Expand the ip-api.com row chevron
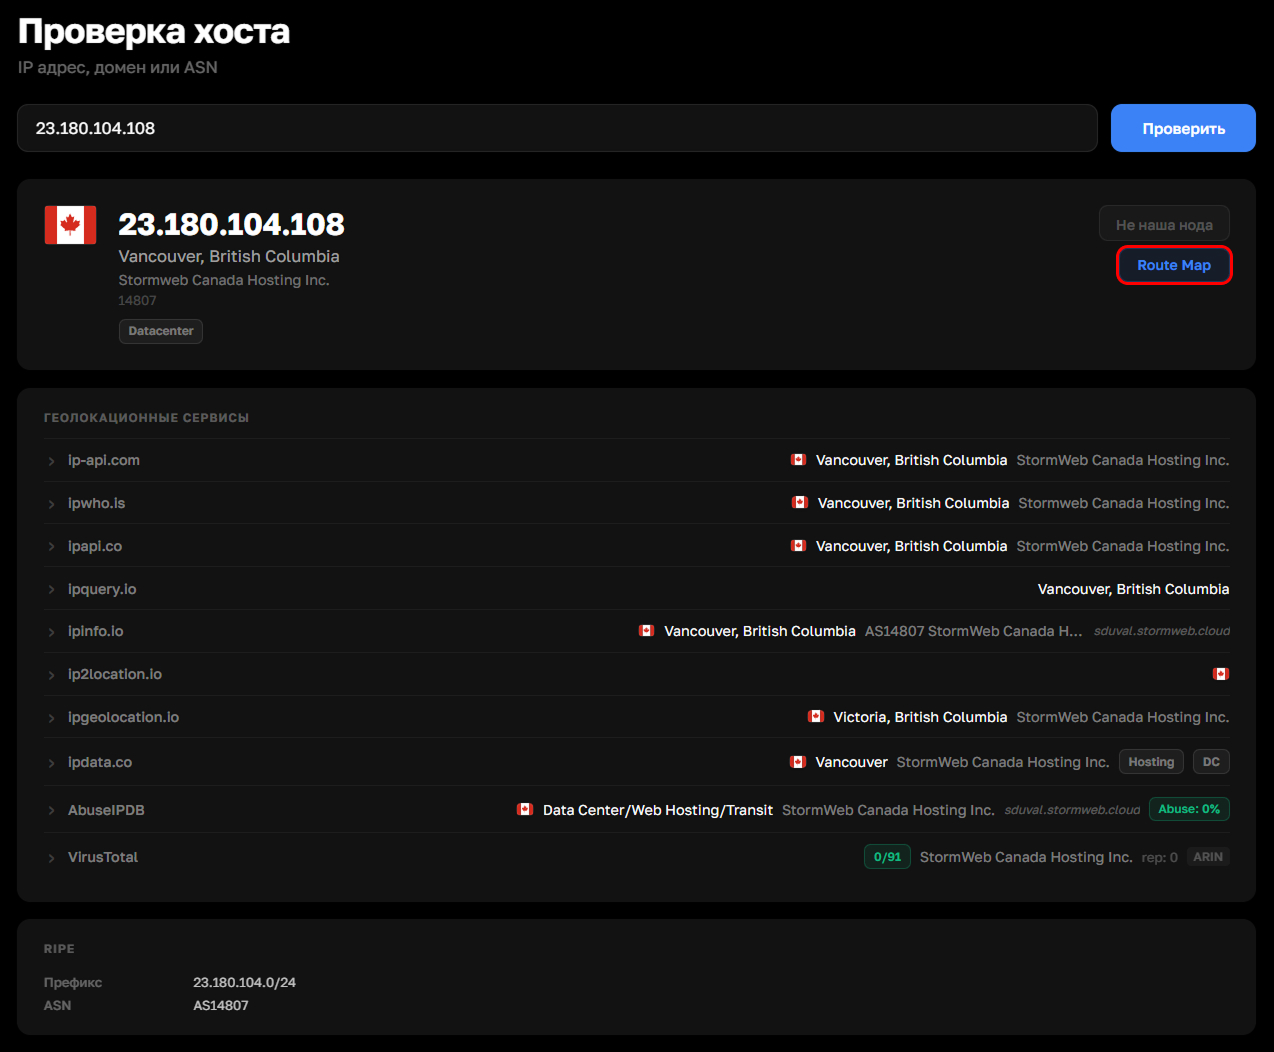The image size is (1274, 1052). 51,461
